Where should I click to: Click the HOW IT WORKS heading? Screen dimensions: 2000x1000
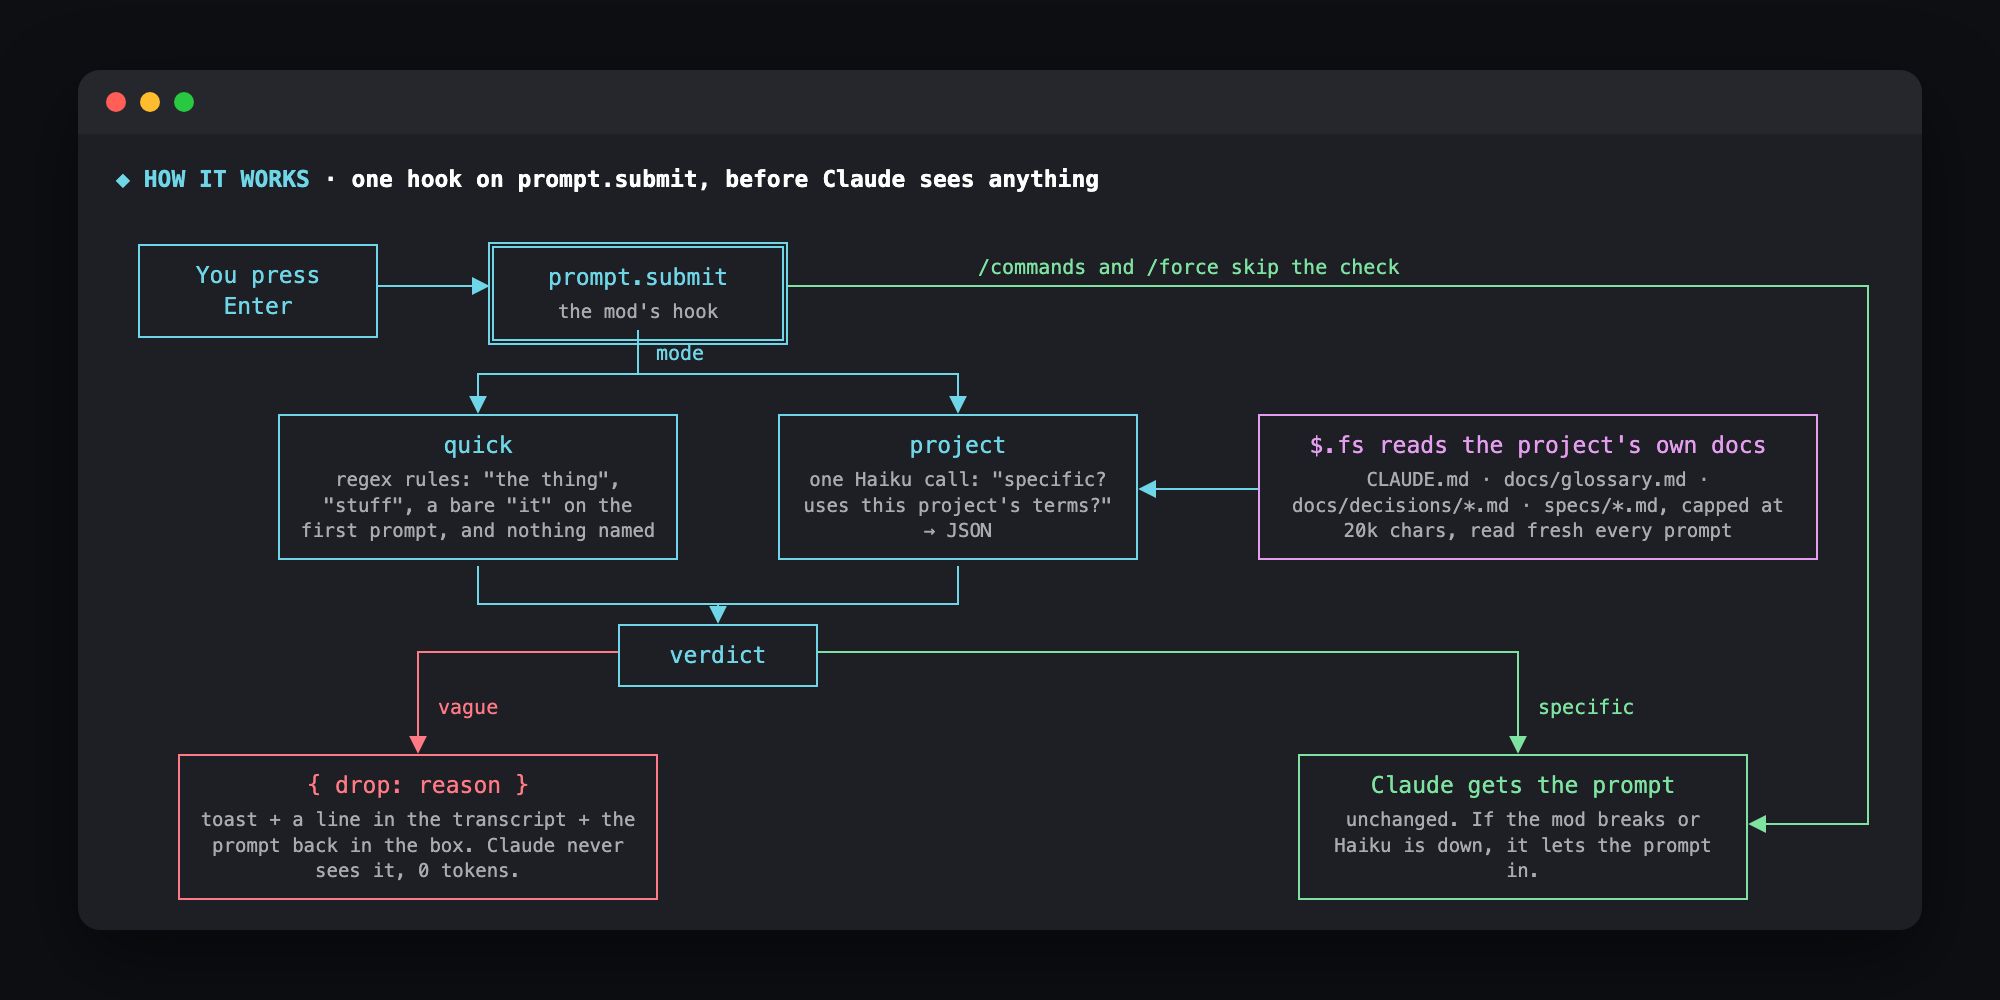226,179
